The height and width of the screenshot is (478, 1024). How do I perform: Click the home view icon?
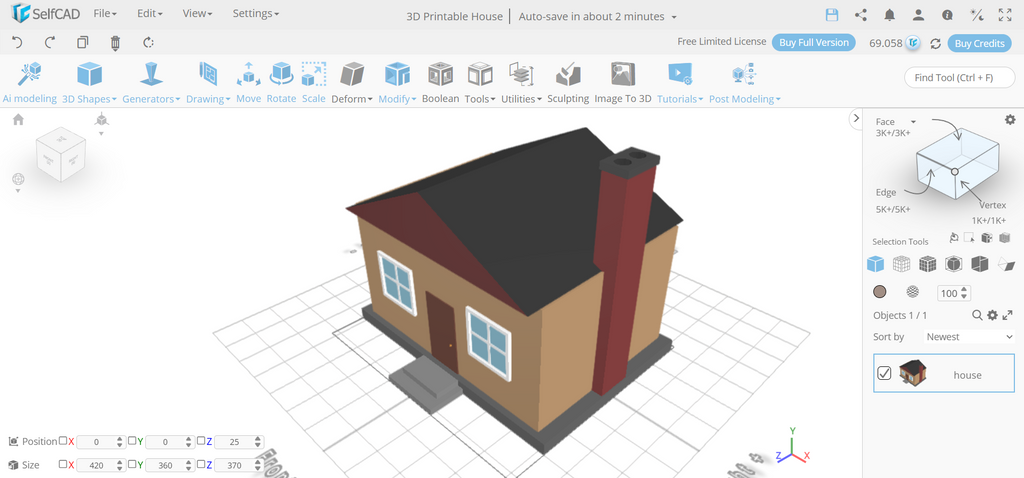[x=18, y=120]
